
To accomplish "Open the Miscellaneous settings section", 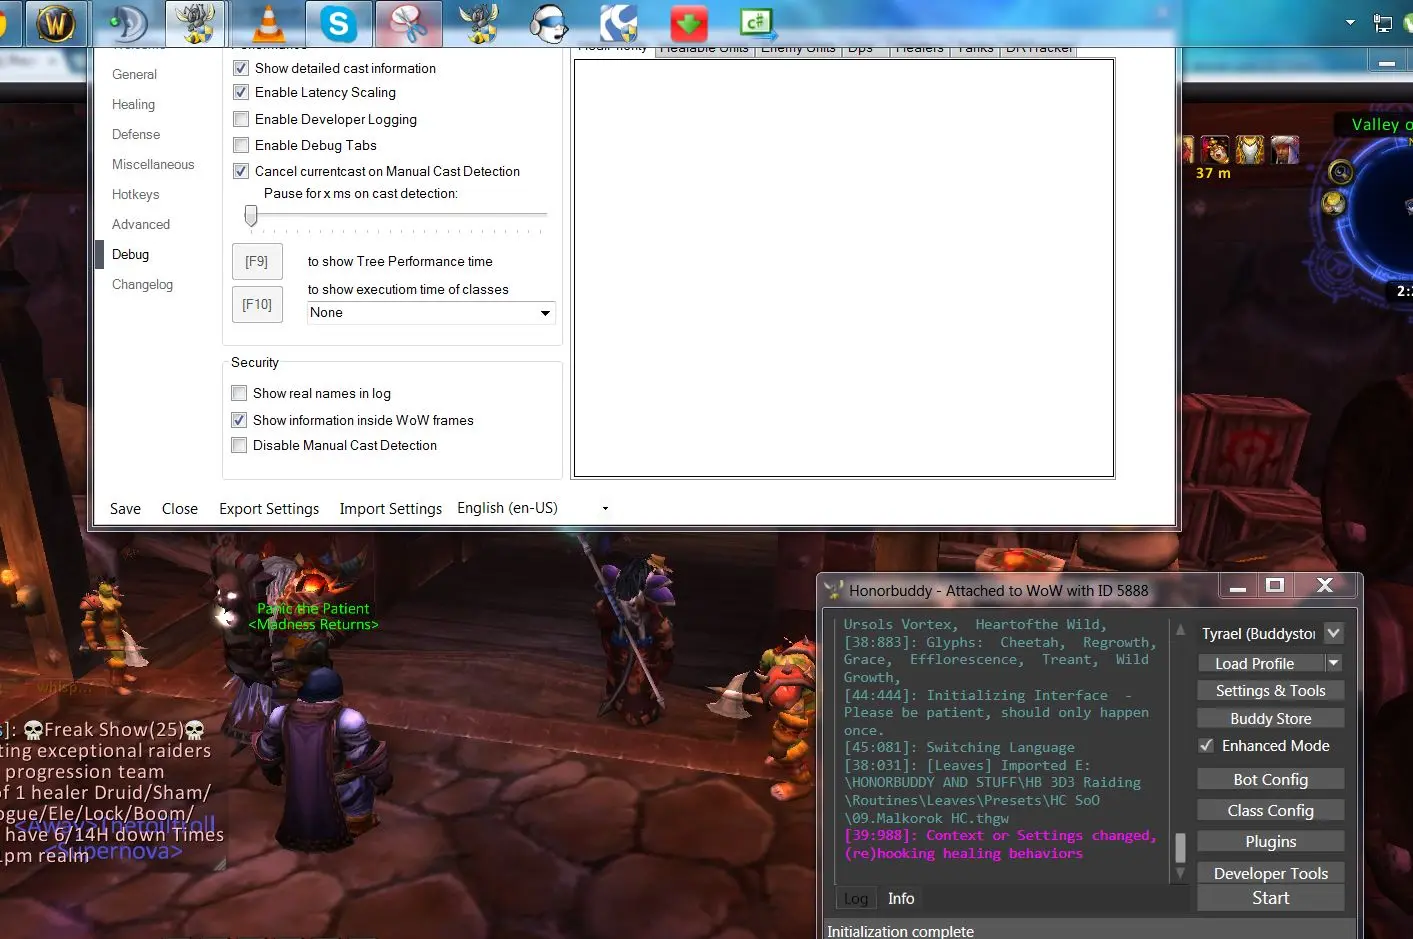I will (x=153, y=164).
